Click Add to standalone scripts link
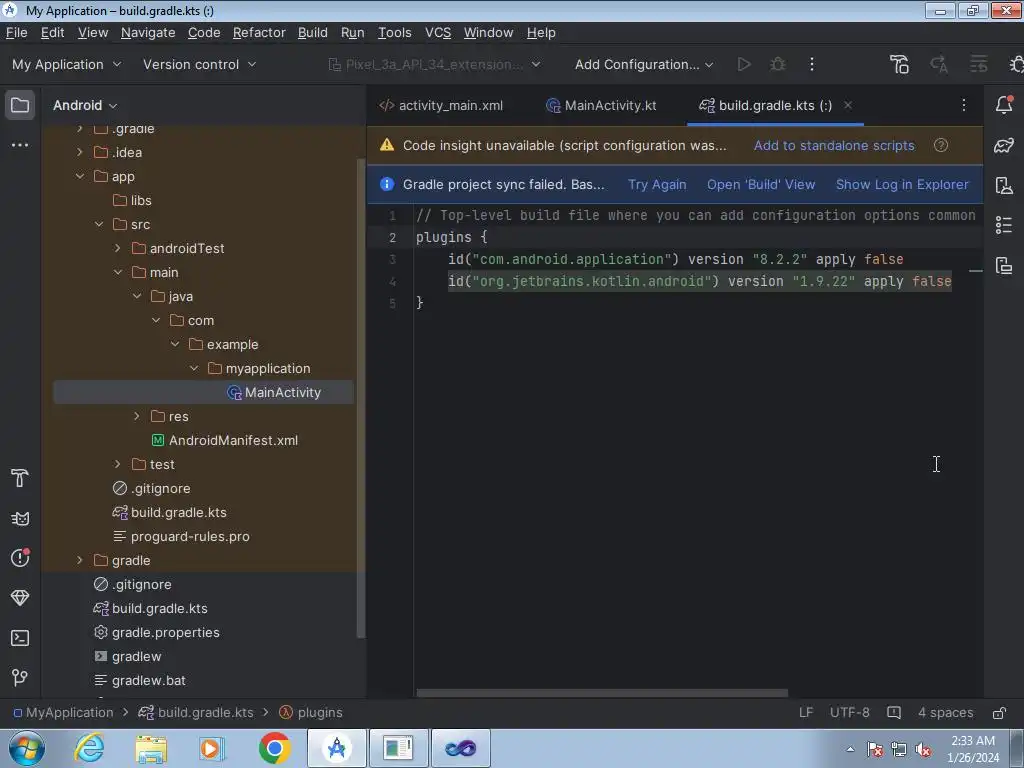Viewport: 1024px width, 768px height. click(x=834, y=145)
